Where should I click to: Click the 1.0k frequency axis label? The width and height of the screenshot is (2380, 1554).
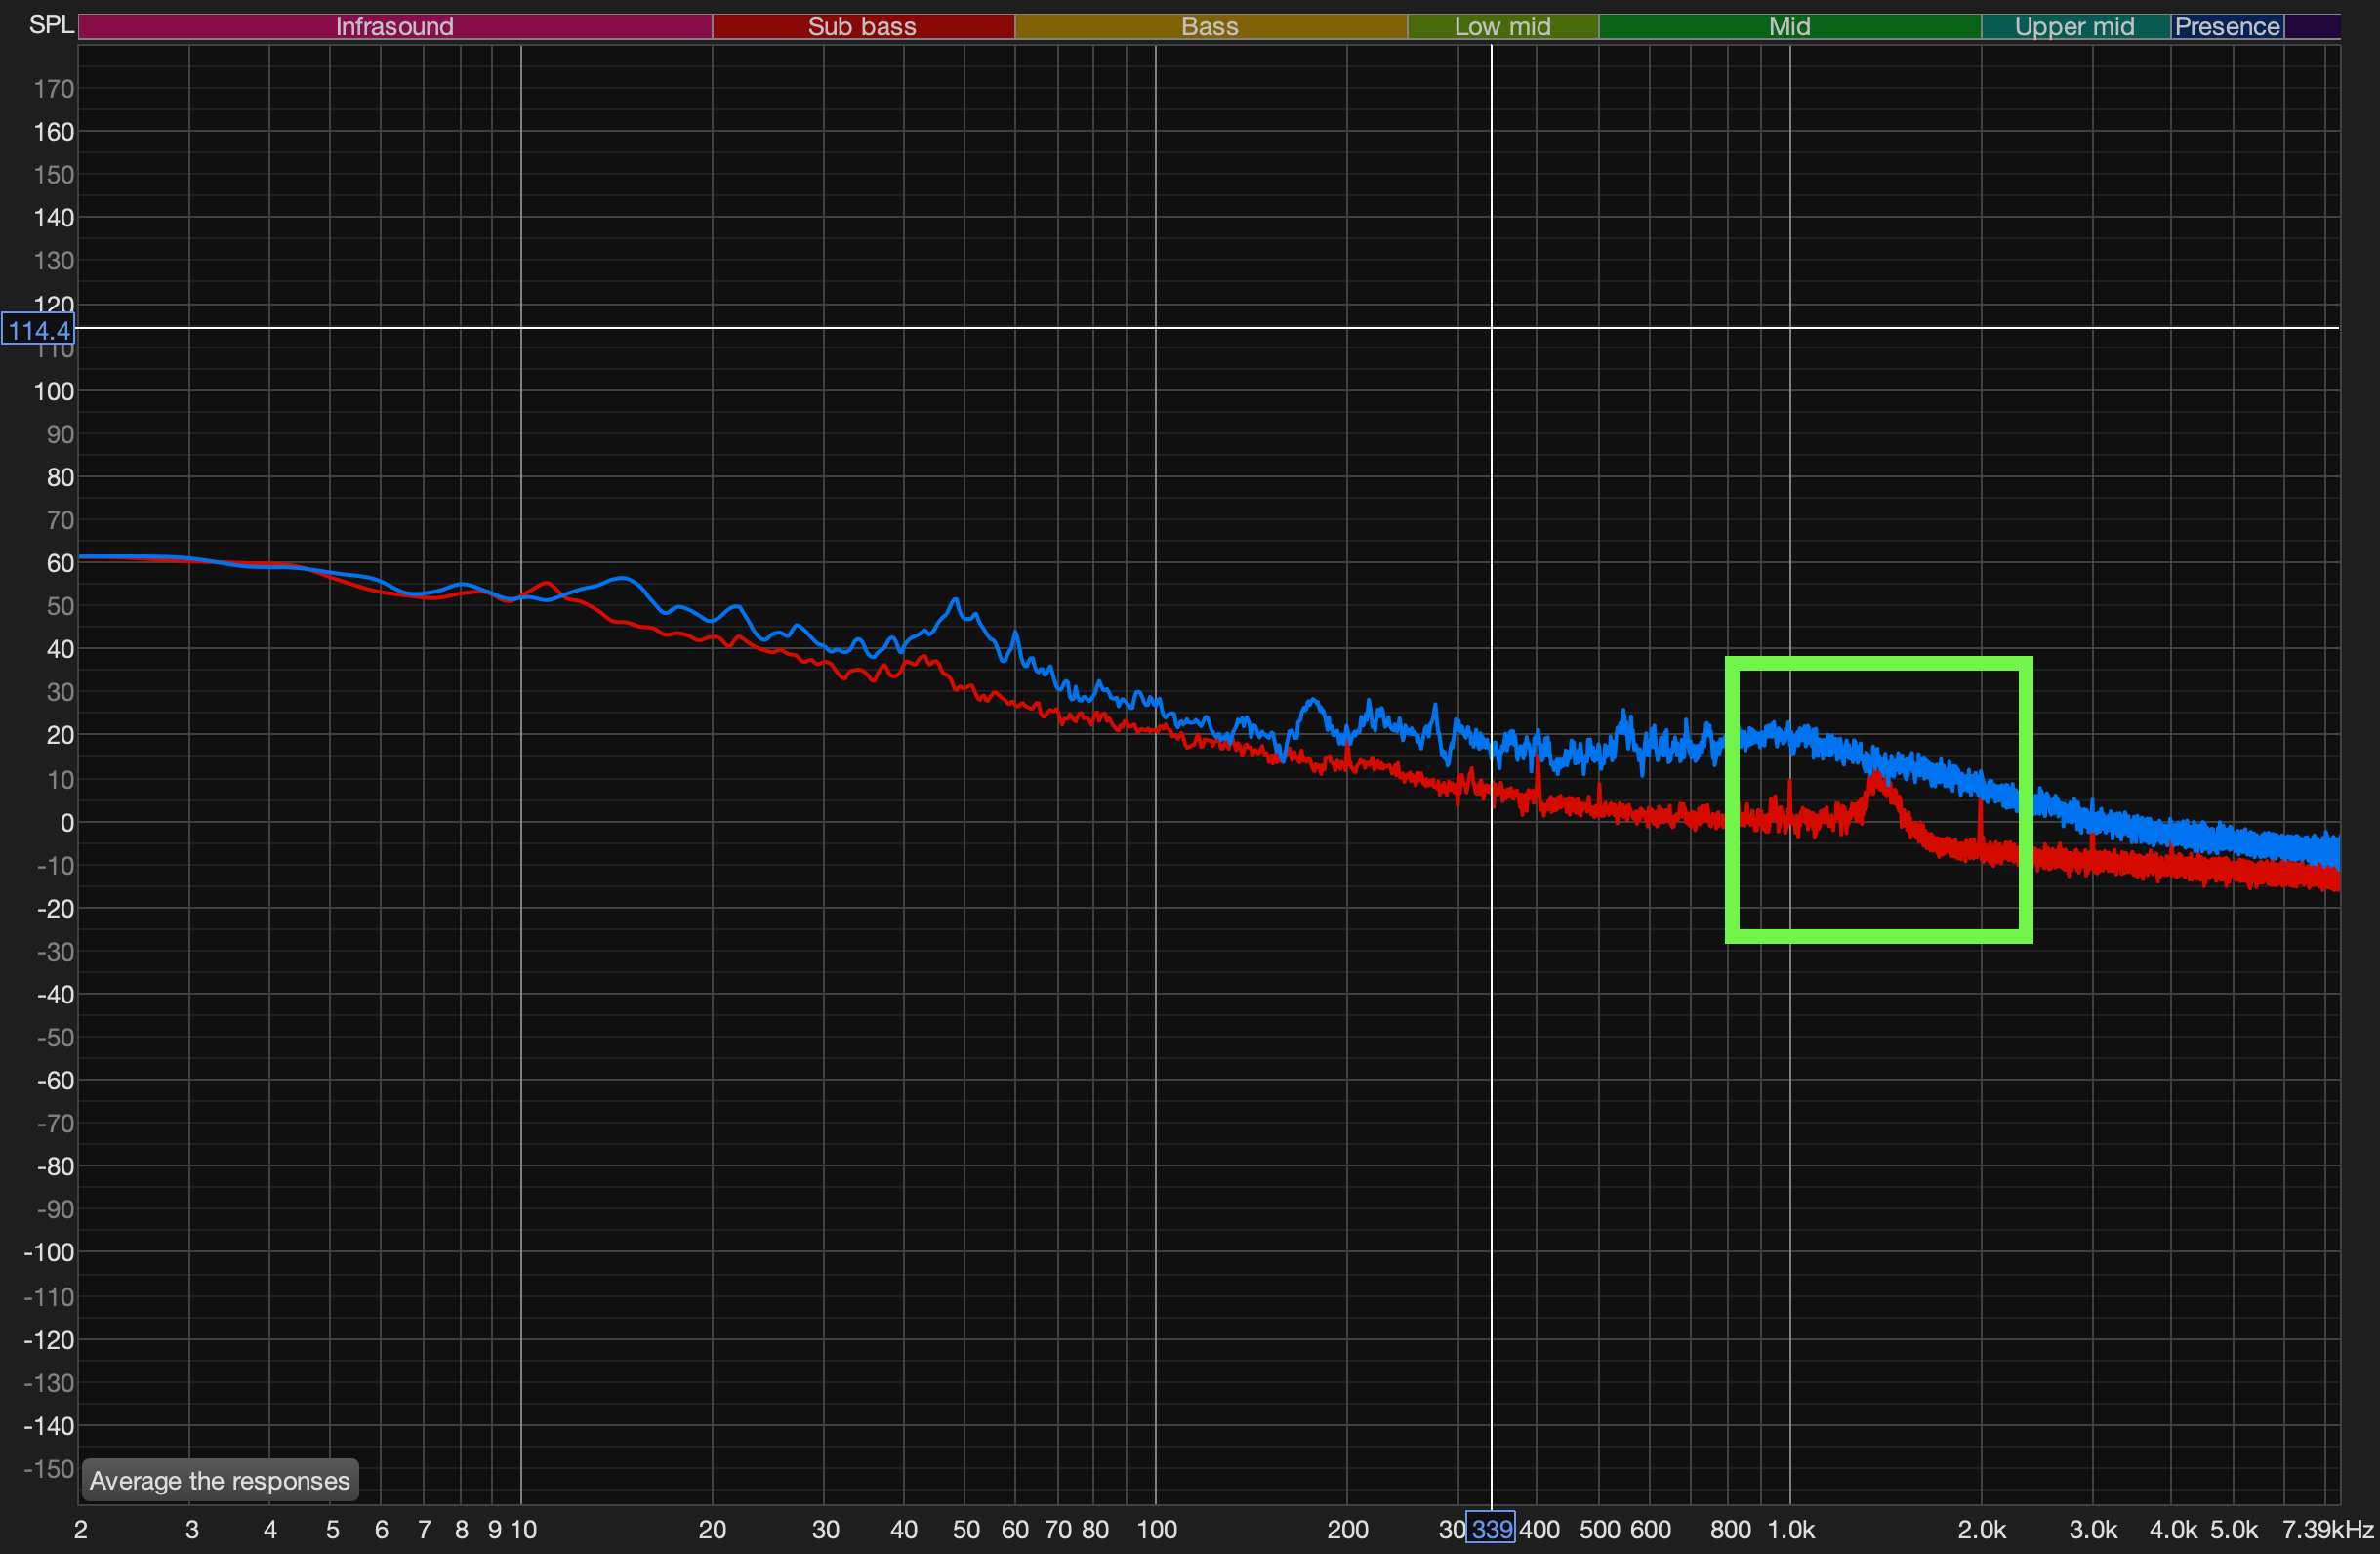coord(1790,1529)
